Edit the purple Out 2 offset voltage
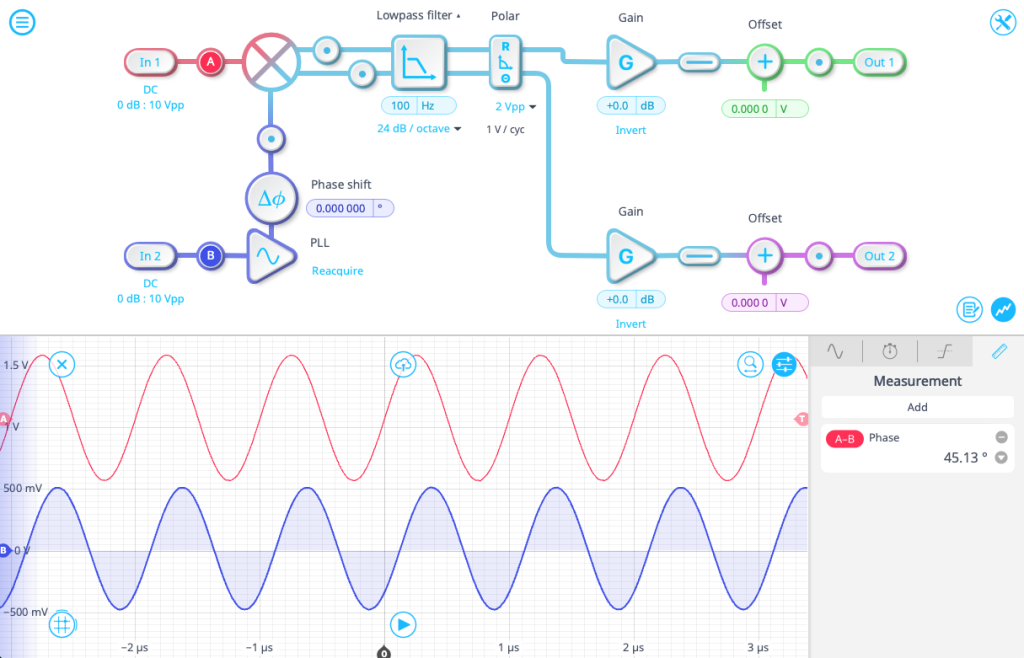Viewport: 1024px width, 658px height. click(765, 303)
